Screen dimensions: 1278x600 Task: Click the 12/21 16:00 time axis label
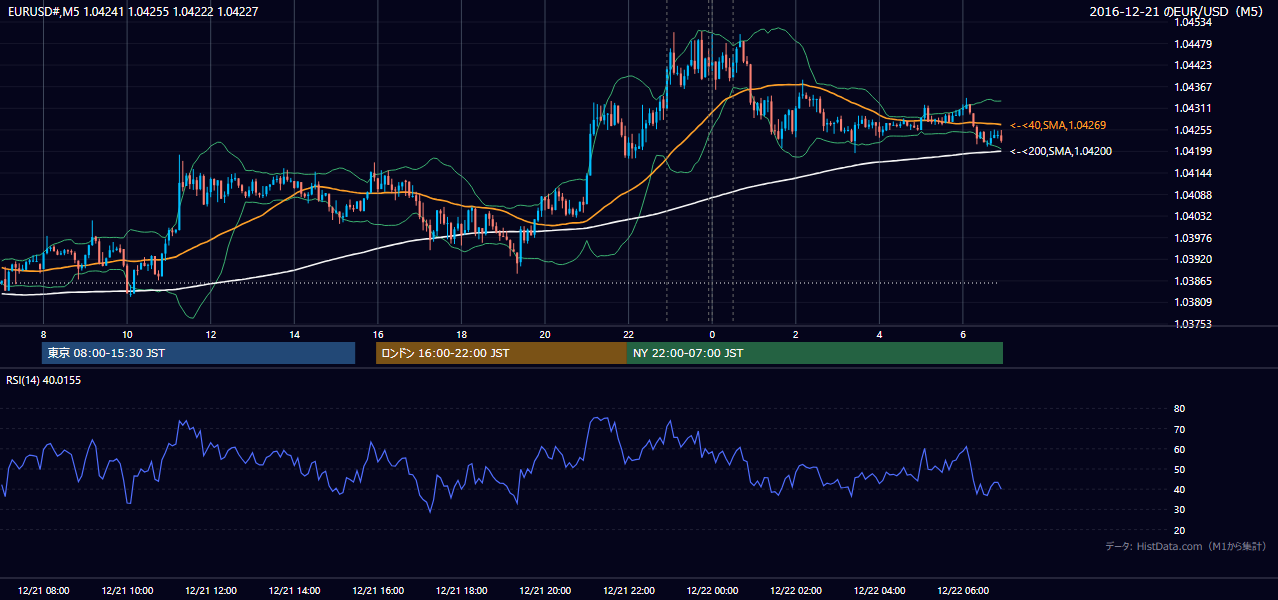pos(378,591)
